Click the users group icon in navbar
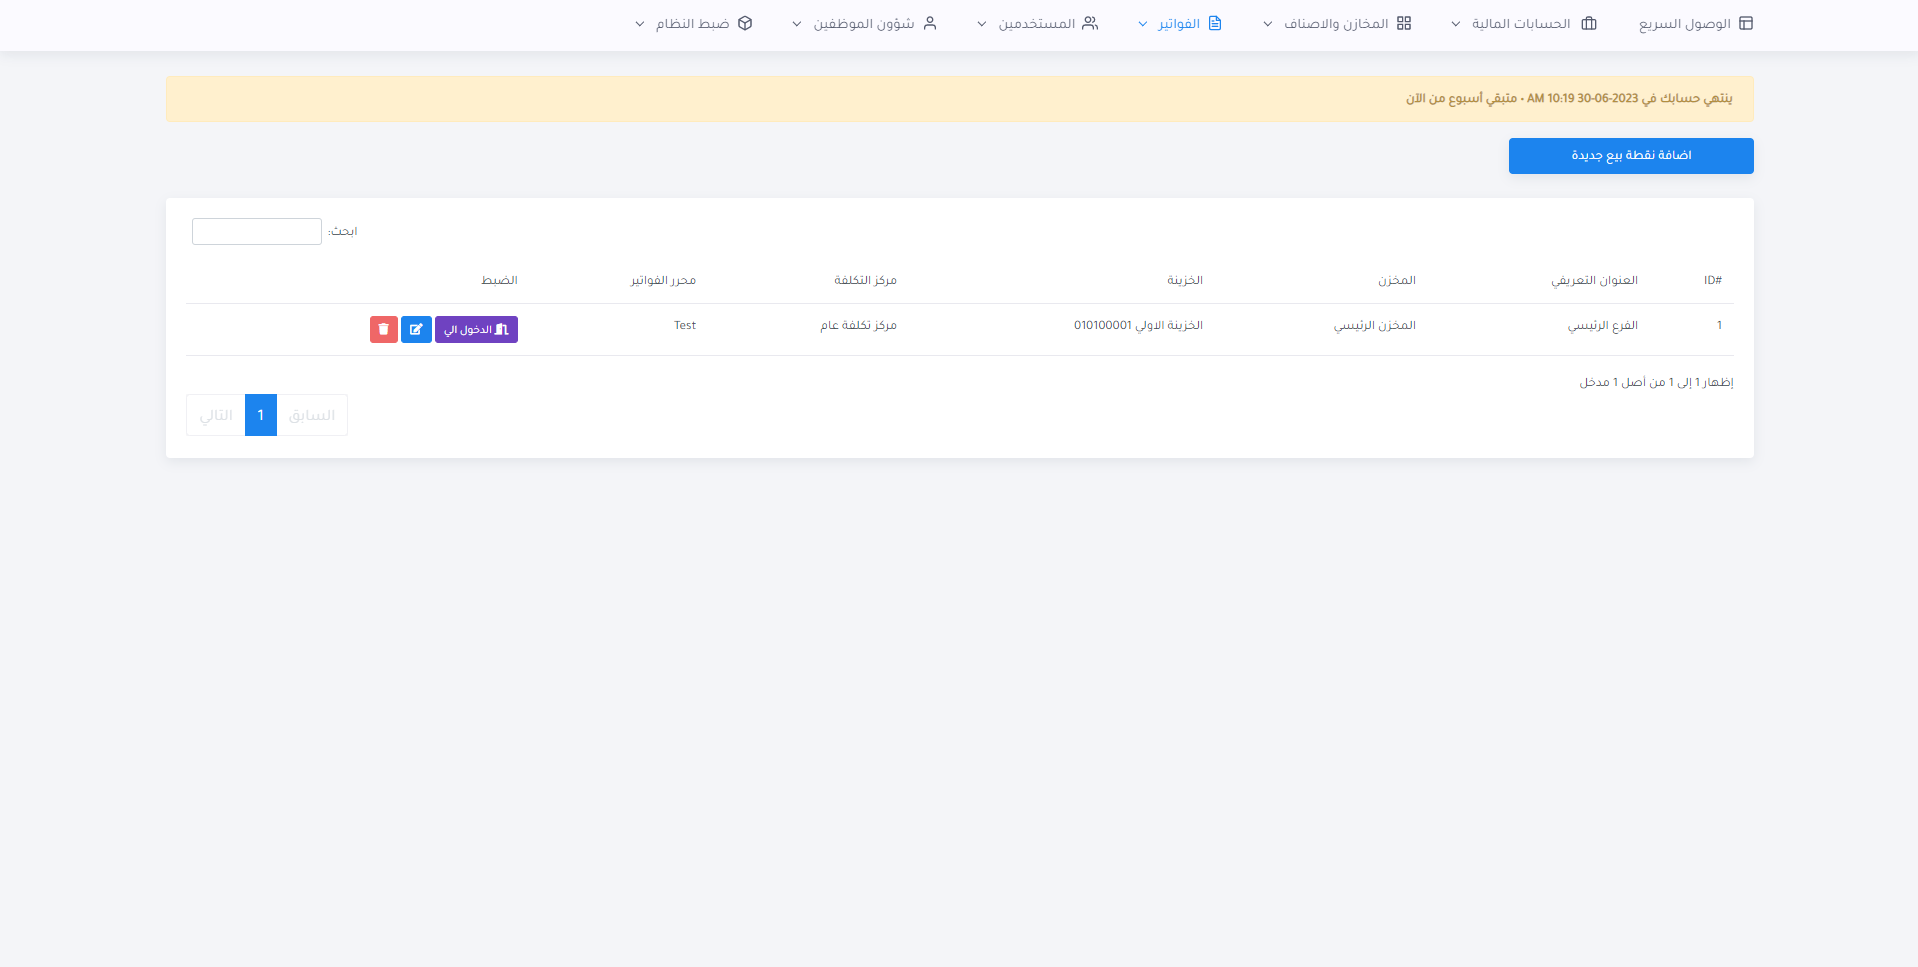 click(x=1090, y=23)
